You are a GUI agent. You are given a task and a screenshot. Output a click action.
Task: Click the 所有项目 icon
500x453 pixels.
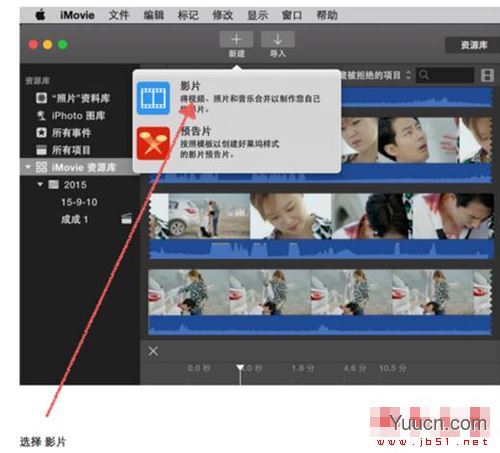click(x=41, y=150)
